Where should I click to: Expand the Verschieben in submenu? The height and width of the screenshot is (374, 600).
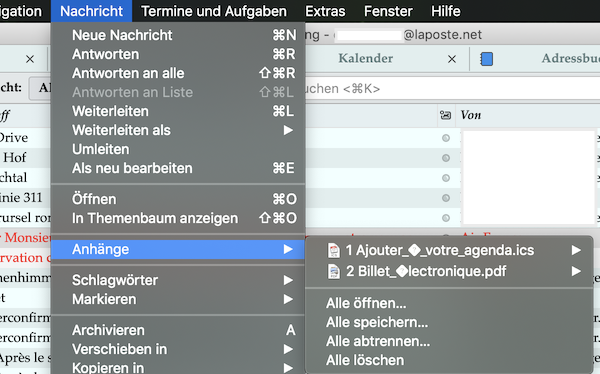point(178,349)
